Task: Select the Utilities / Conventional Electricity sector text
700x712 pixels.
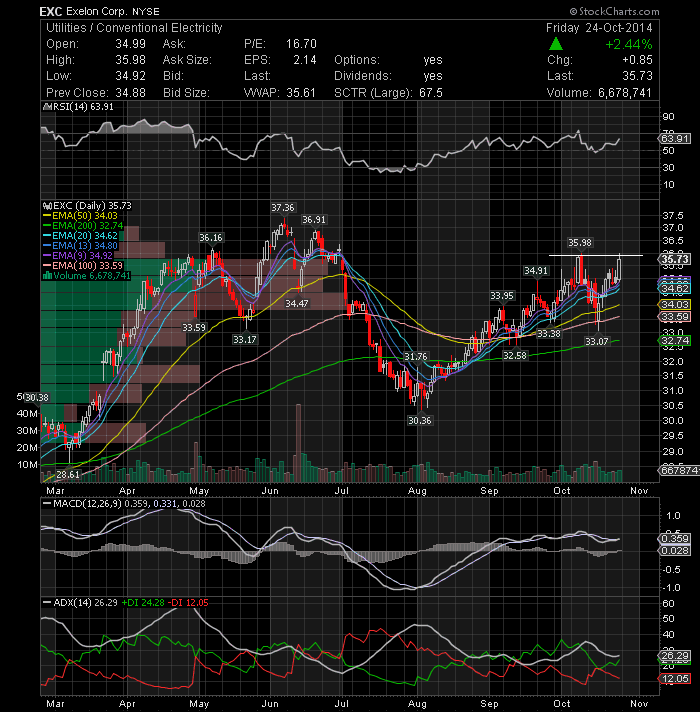Action: pyautogui.click(x=134, y=28)
